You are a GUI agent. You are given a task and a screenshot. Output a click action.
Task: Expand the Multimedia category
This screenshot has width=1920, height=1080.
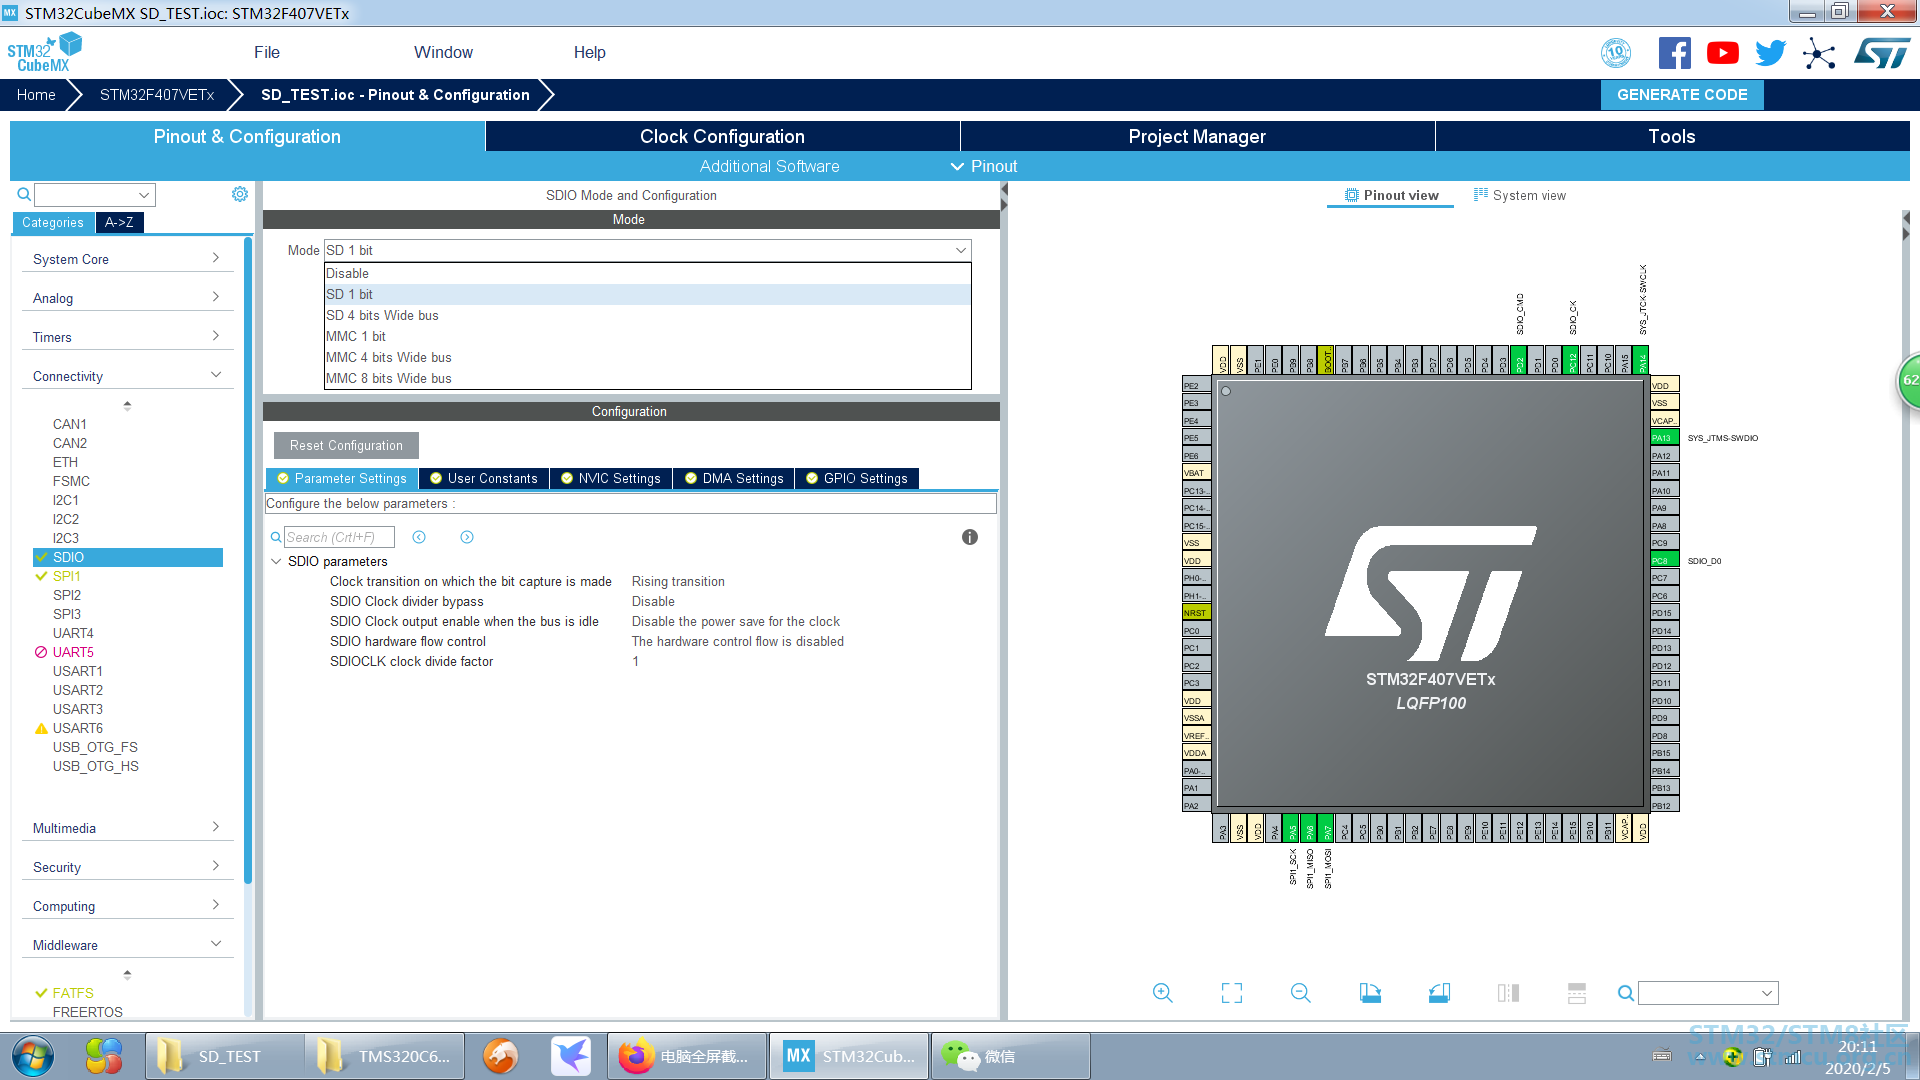(x=127, y=828)
